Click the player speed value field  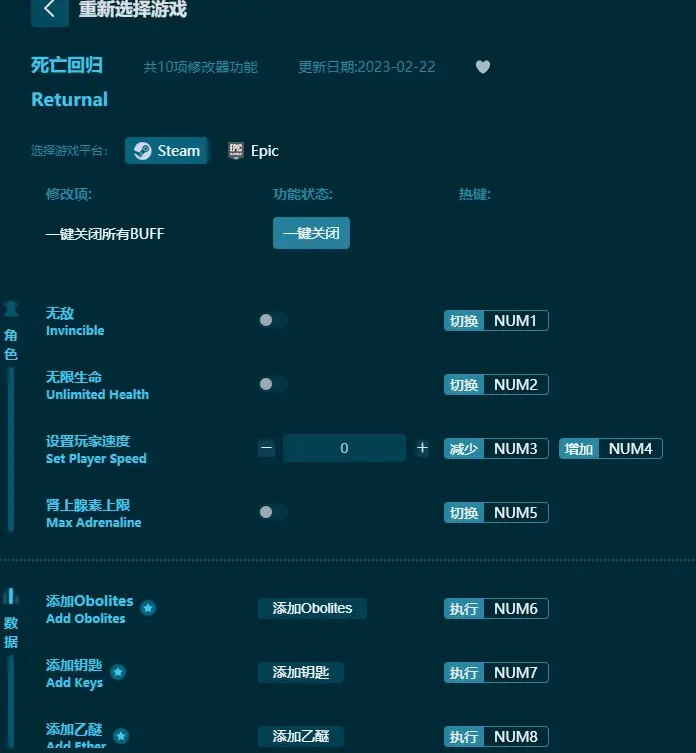(x=344, y=448)
